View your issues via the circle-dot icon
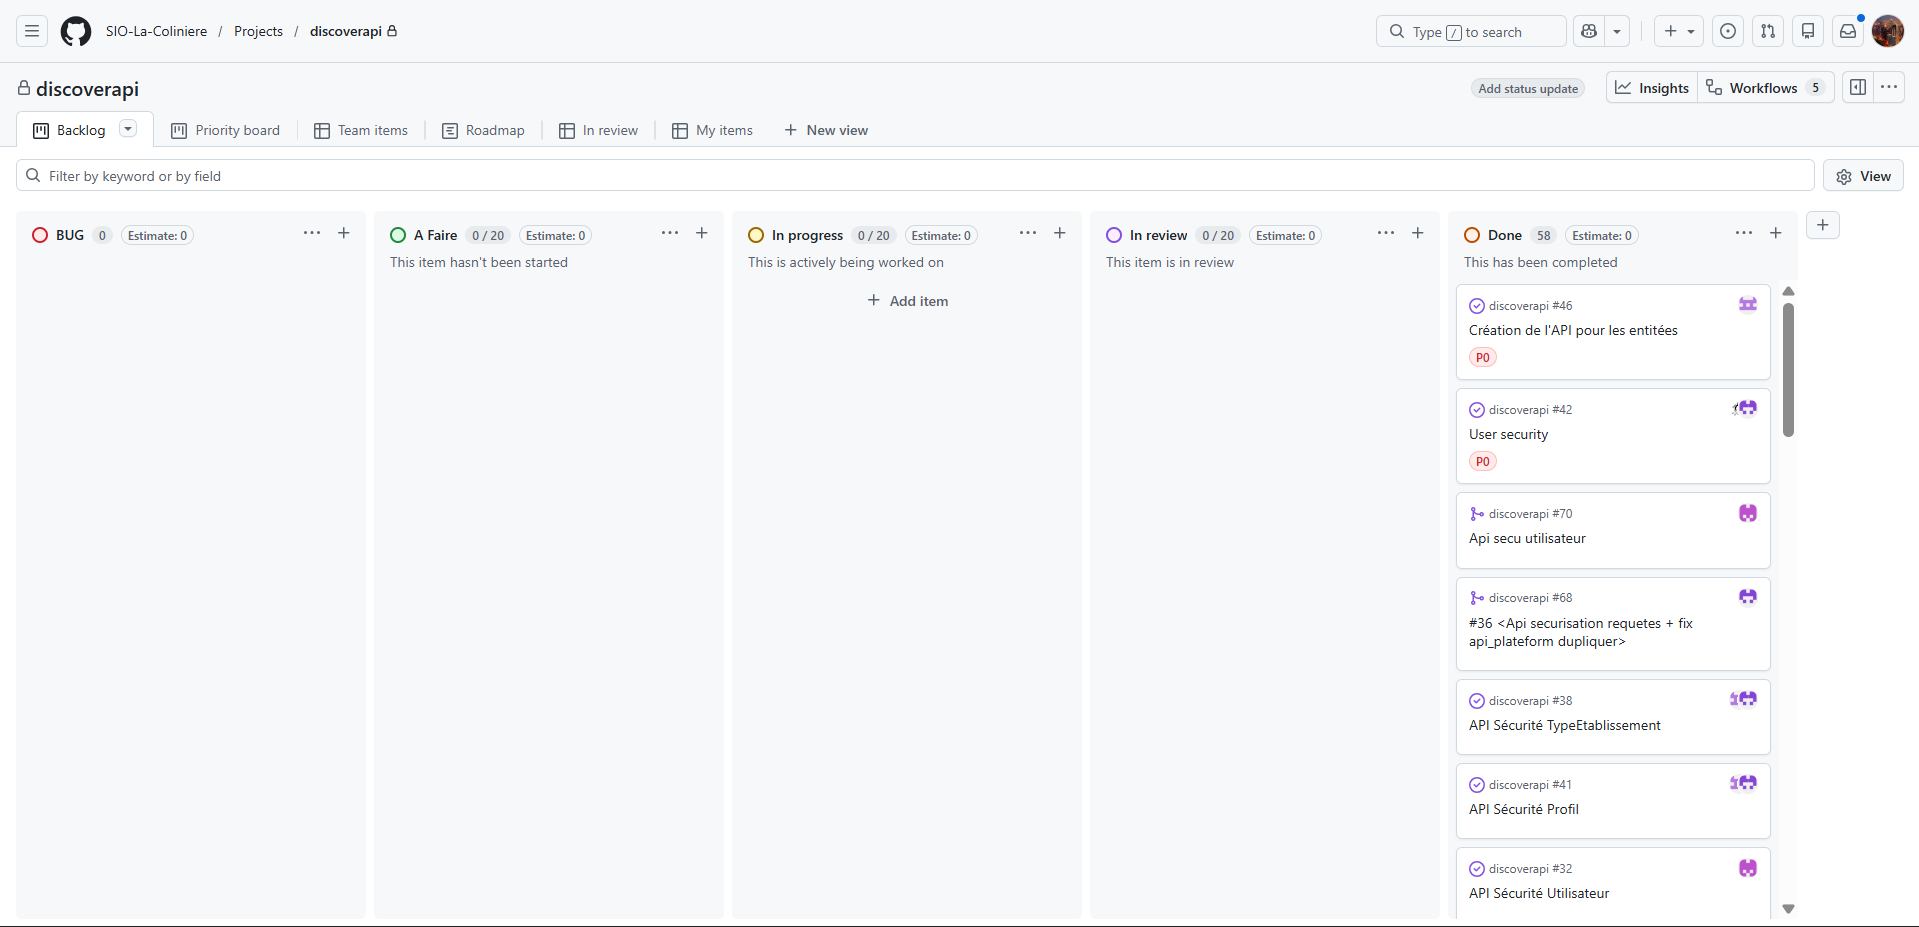This screenshot has height=927, width=1919. tap(1728, 31)
